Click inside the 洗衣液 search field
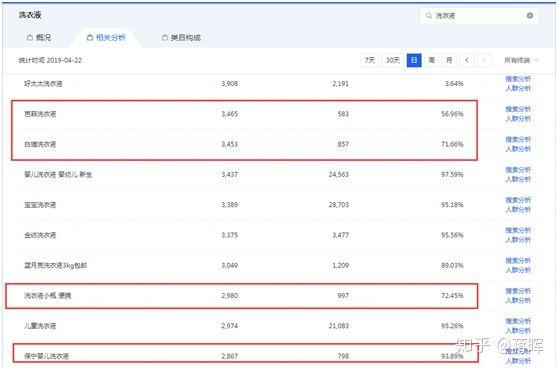This screenshot has width=558, height=369. [479, 16]
